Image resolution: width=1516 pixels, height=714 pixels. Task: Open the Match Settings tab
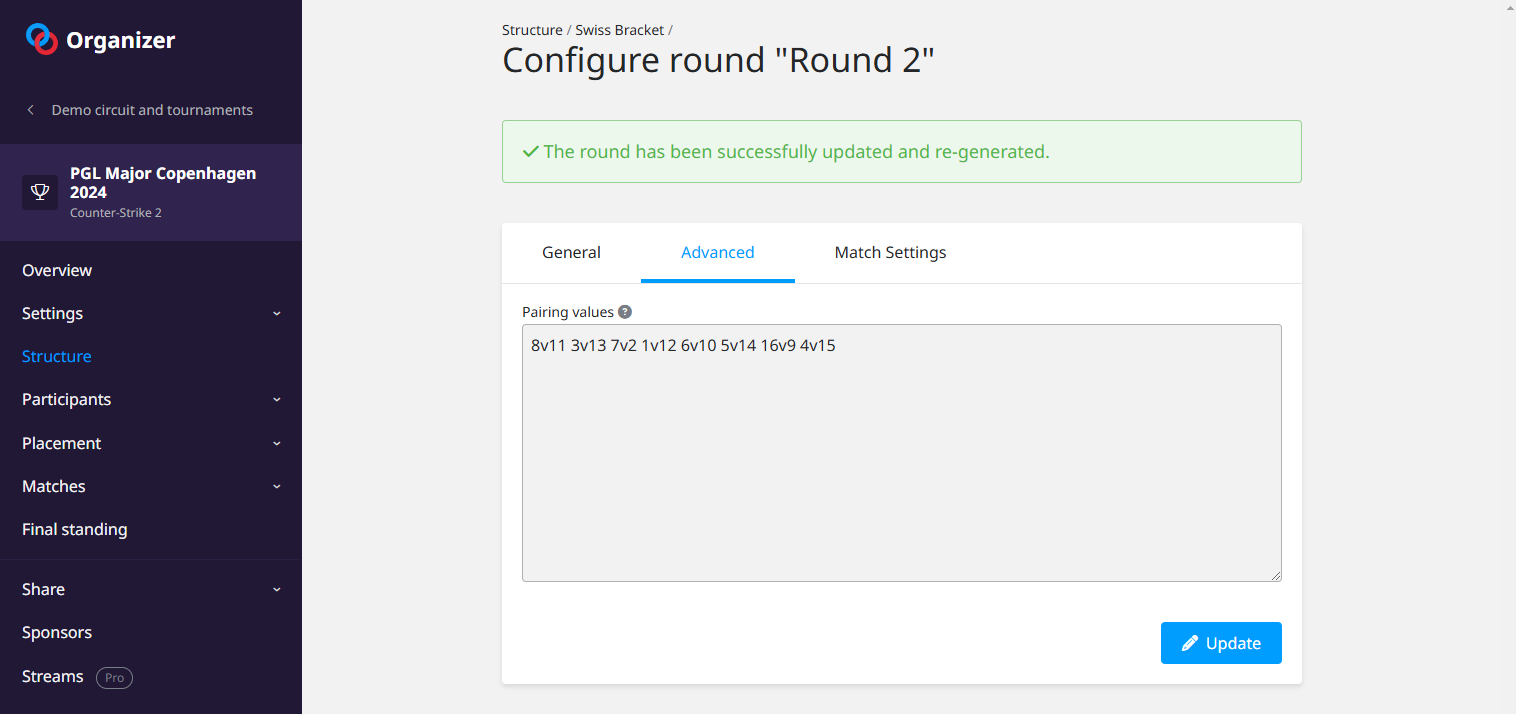(x=890, y=253)
